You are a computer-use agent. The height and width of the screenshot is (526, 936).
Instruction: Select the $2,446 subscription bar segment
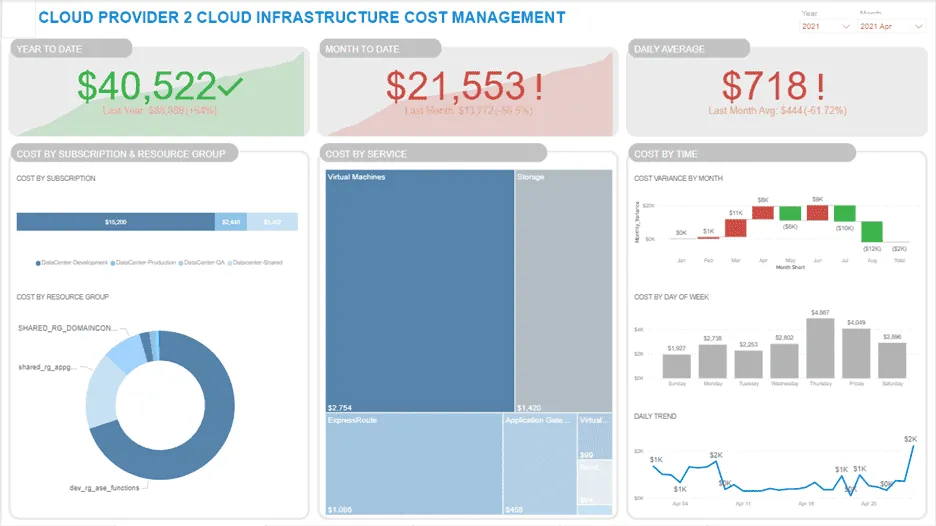[x=230, y=222]
